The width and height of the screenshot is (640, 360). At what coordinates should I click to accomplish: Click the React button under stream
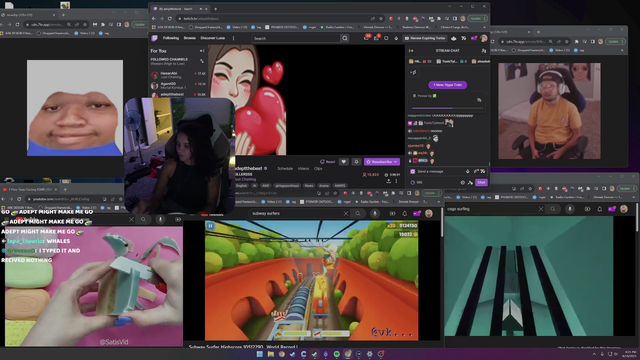328,162
